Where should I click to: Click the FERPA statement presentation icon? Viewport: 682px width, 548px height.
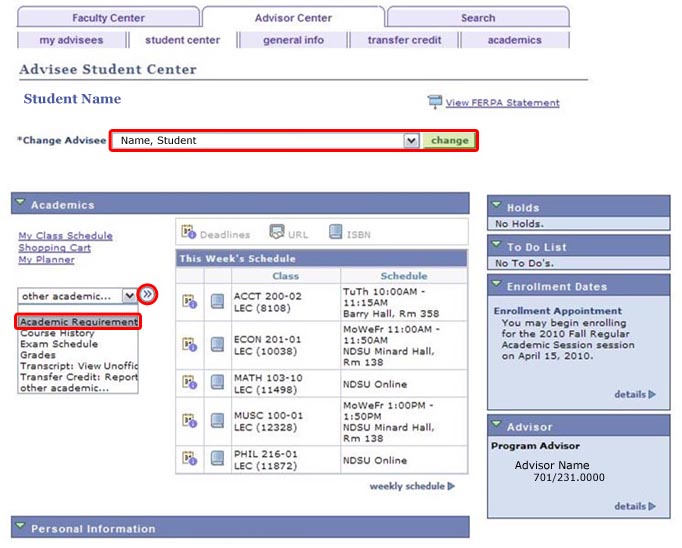coord(435,102)
